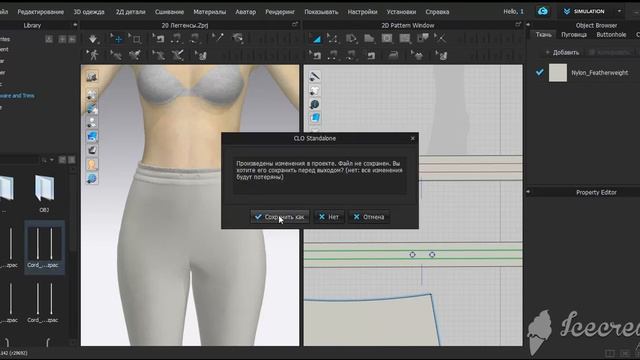Click the Нет button in the dialog

(329, 217)
